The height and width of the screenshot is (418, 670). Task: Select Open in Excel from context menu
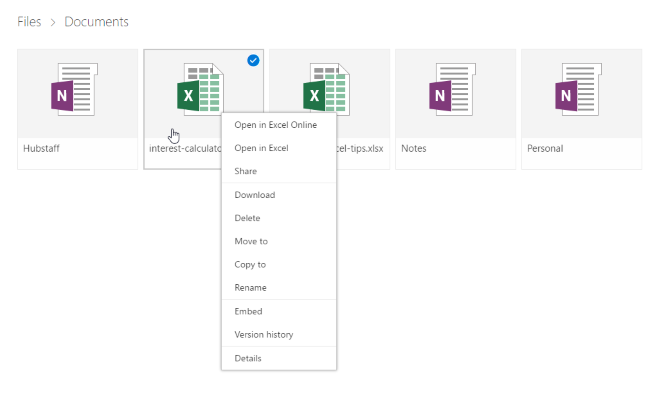261,148
